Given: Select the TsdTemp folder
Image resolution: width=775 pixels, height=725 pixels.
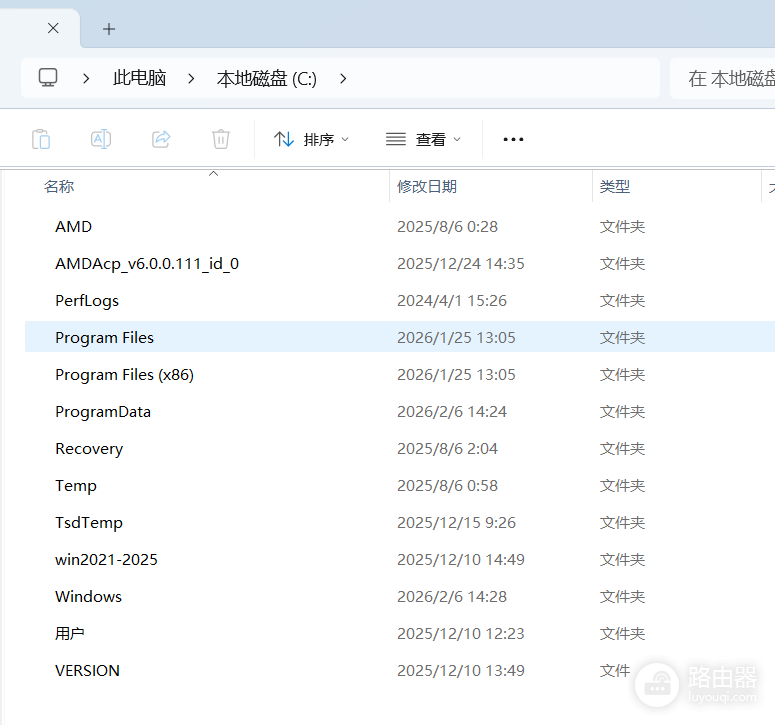Looking at the screenshot, I should (x=89, y=523).
